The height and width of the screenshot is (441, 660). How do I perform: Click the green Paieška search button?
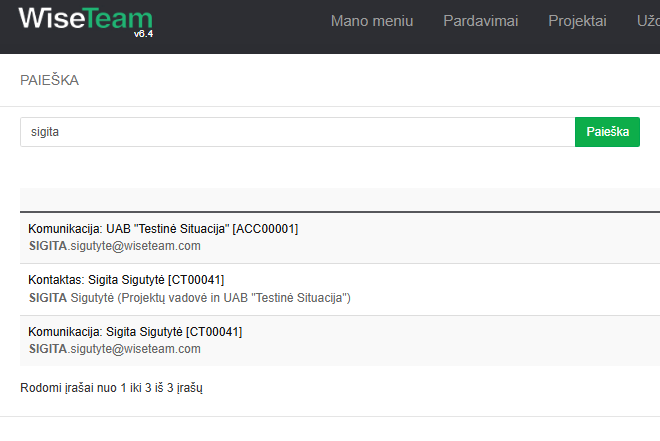(x=607, y=132)
